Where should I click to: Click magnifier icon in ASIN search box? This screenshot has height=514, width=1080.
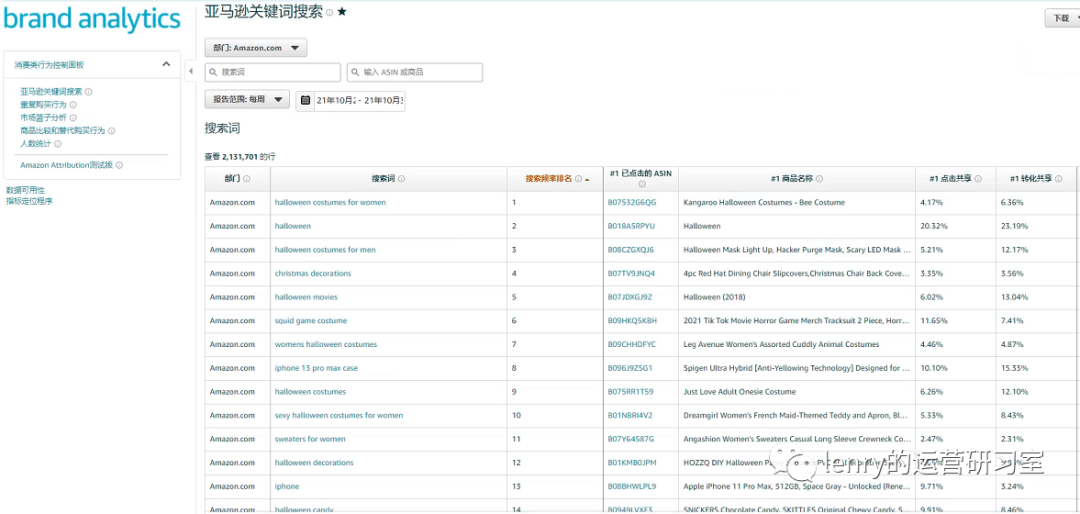(356, 72)
